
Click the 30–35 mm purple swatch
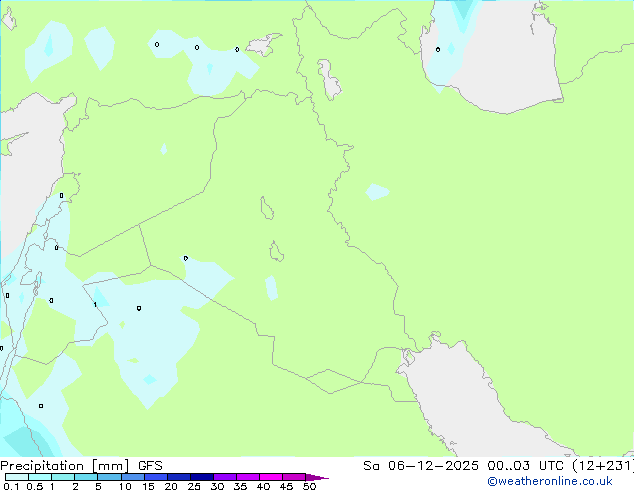[224, 477]
